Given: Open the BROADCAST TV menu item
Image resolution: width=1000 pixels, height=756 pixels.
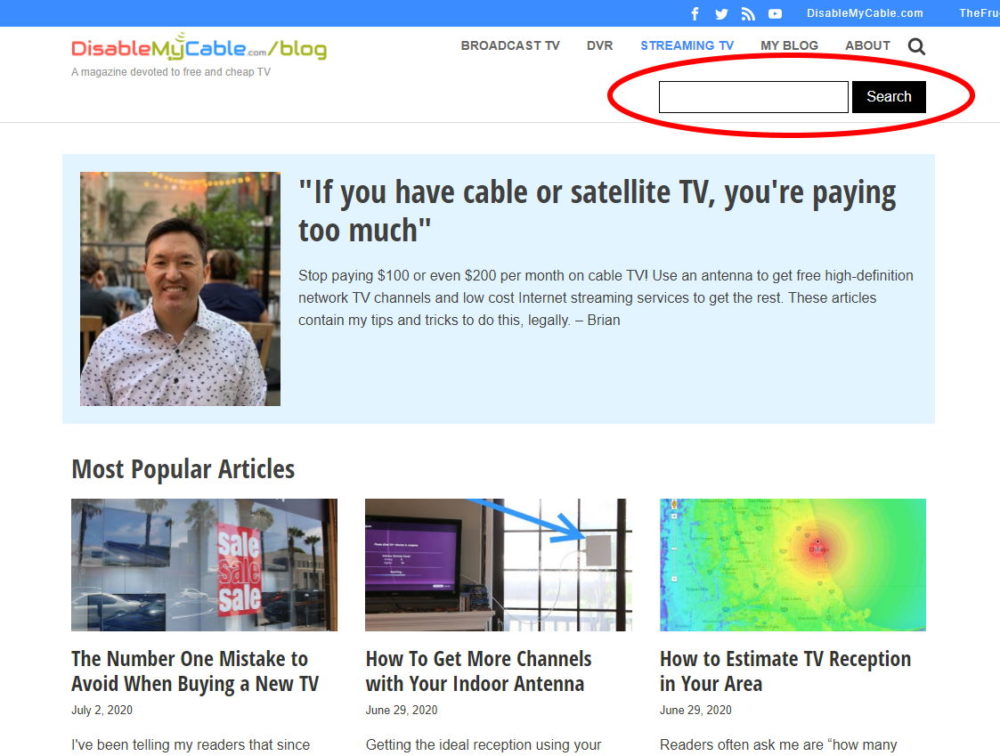Looking at the screenshot, I should click(x=510, y=45).
